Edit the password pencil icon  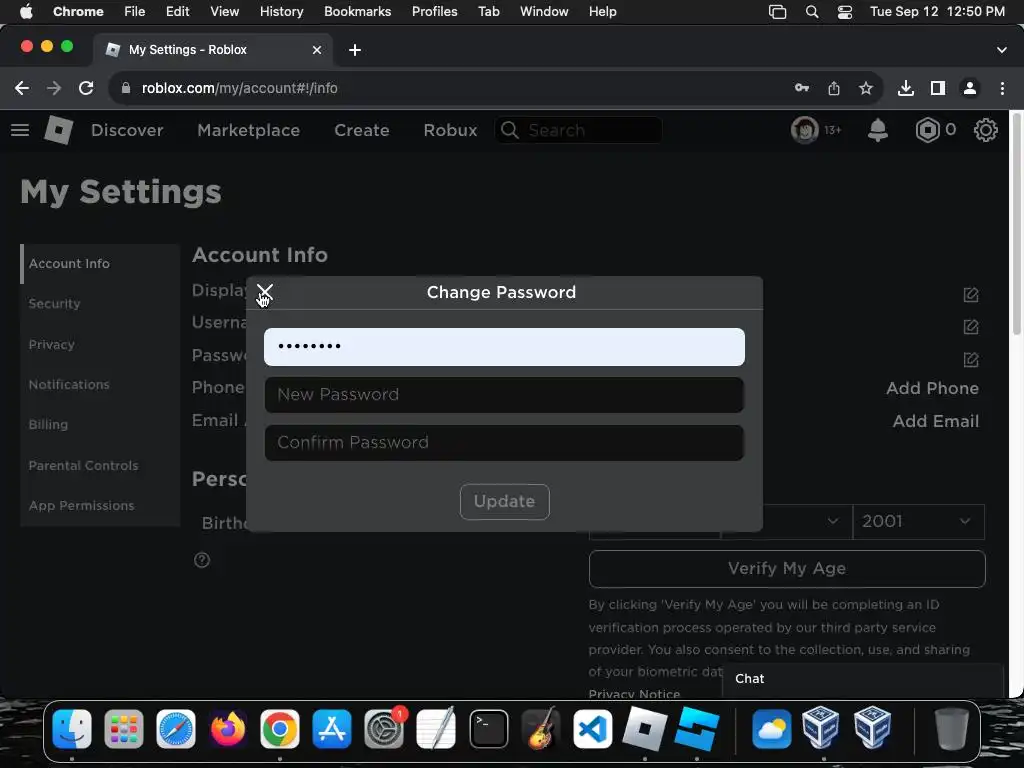tap(971, 359)
